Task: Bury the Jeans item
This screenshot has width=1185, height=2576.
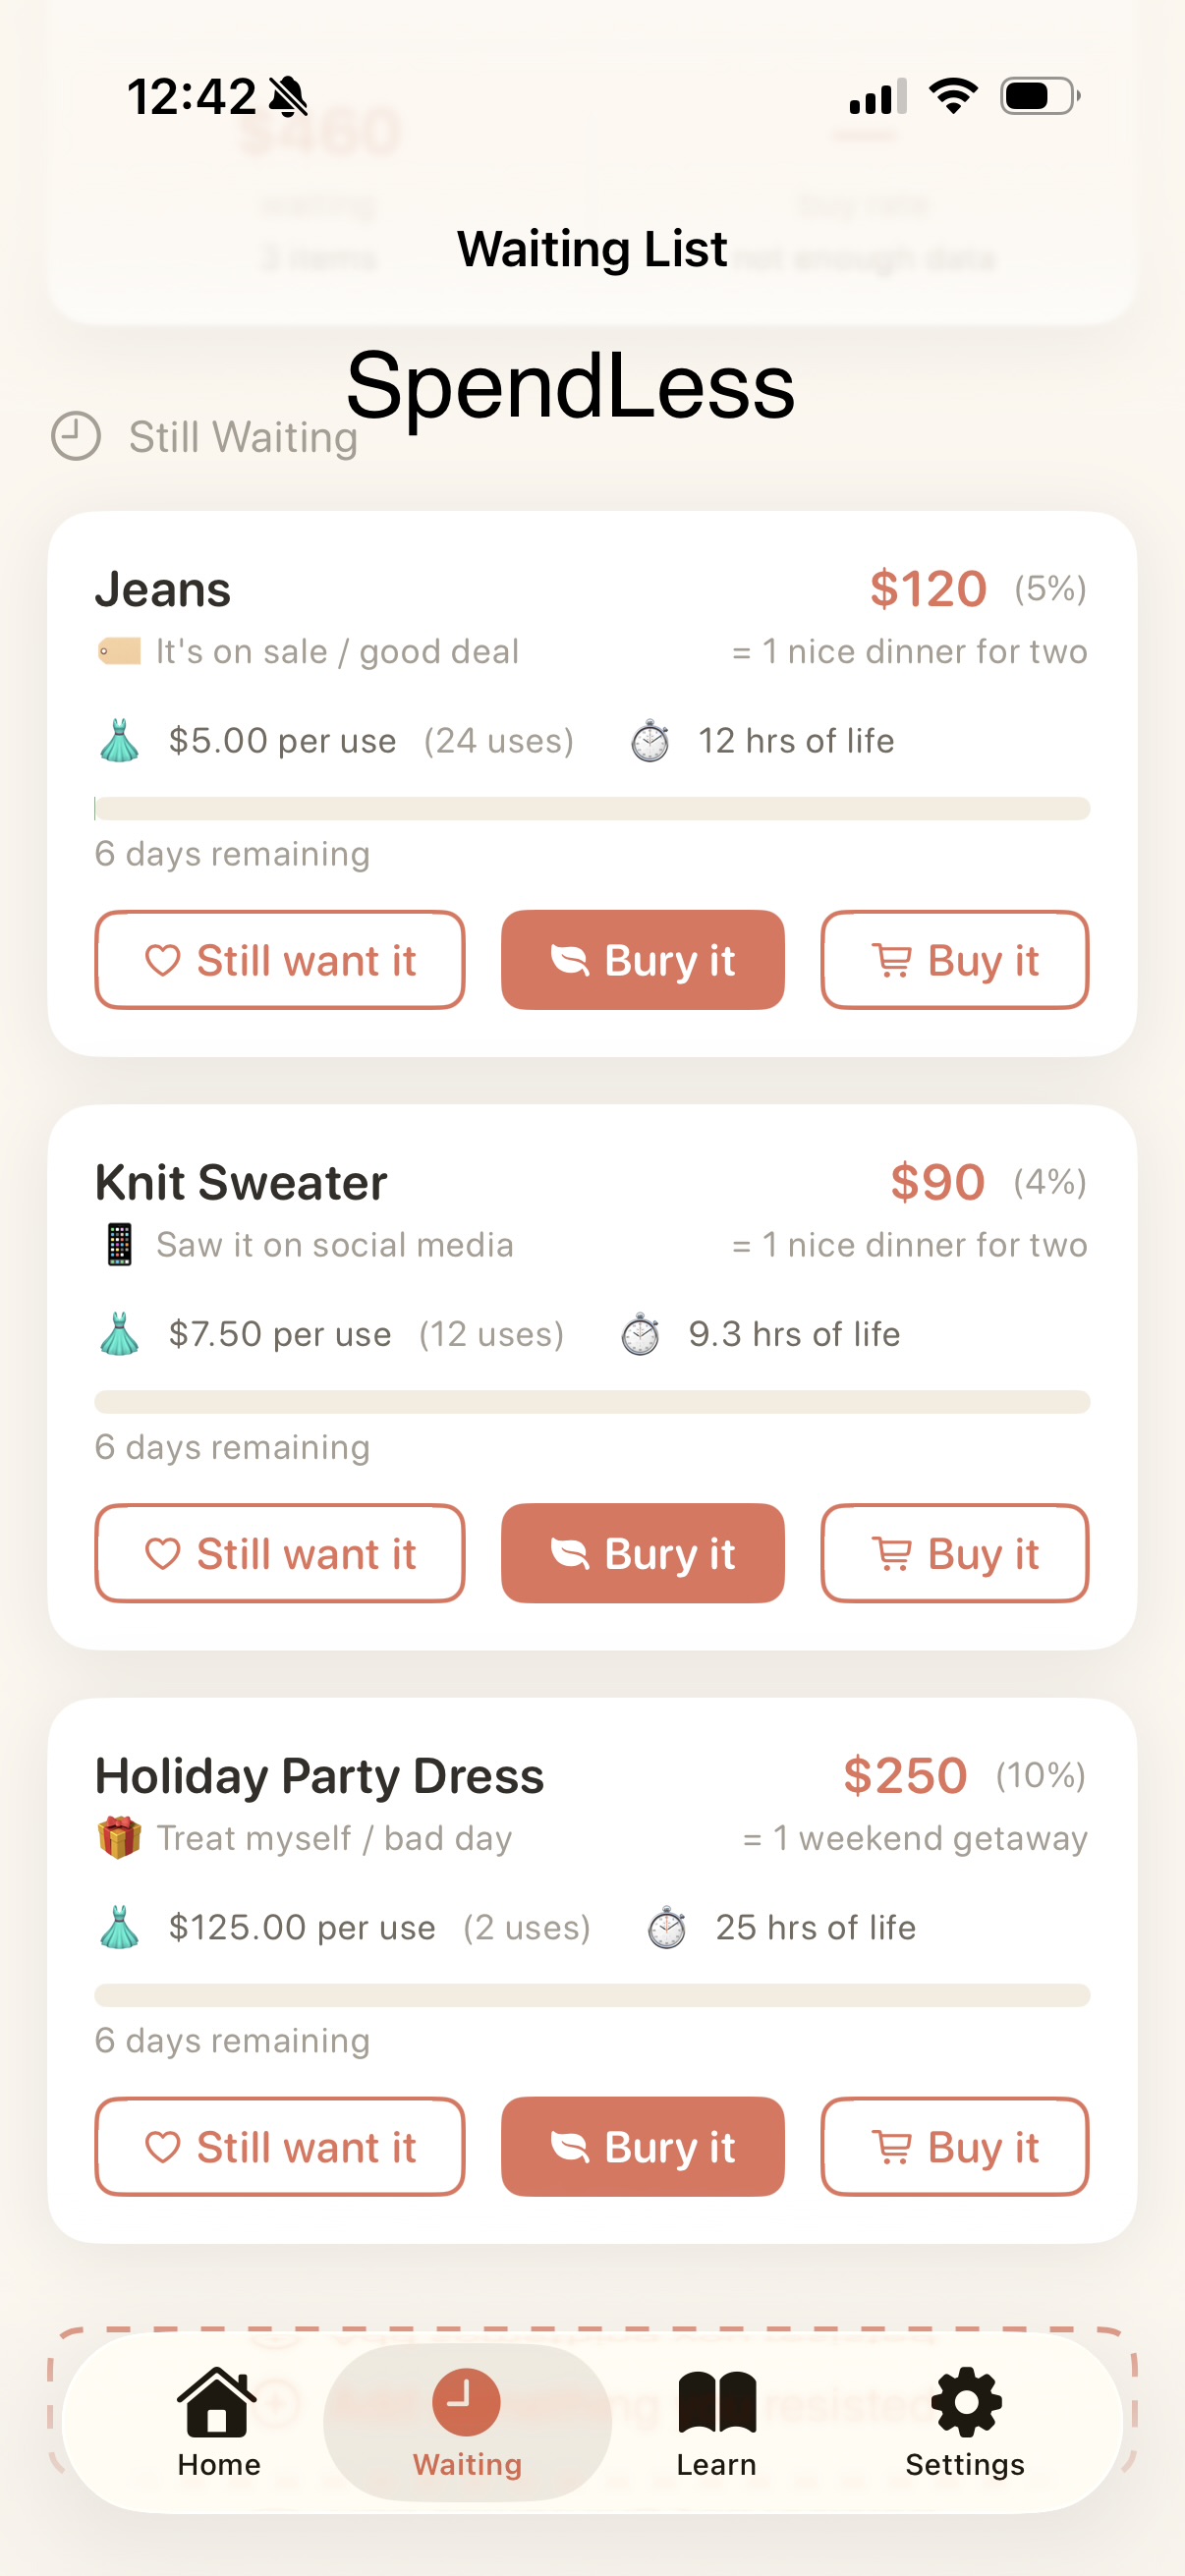Action: point(642,960)
